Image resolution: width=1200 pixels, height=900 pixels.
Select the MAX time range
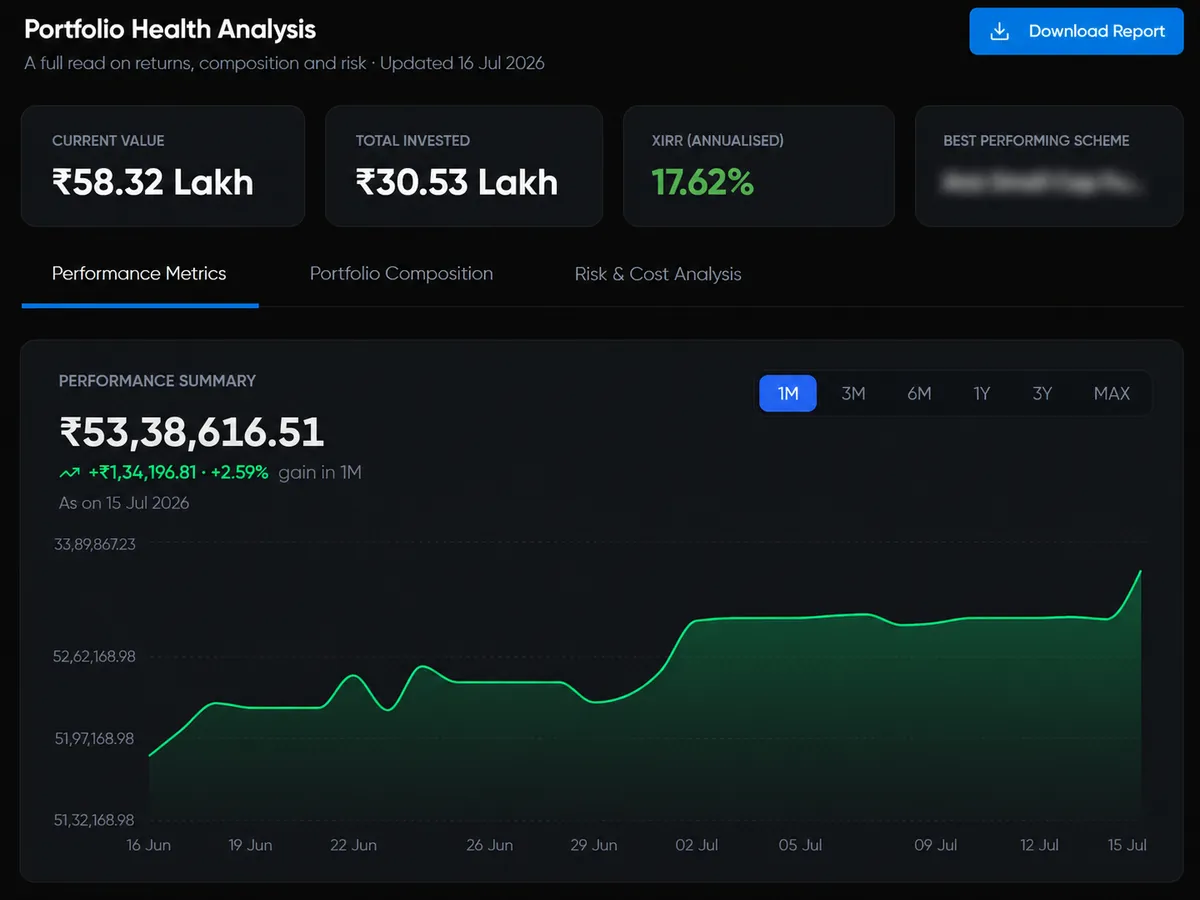click(x=1112, y=393)
